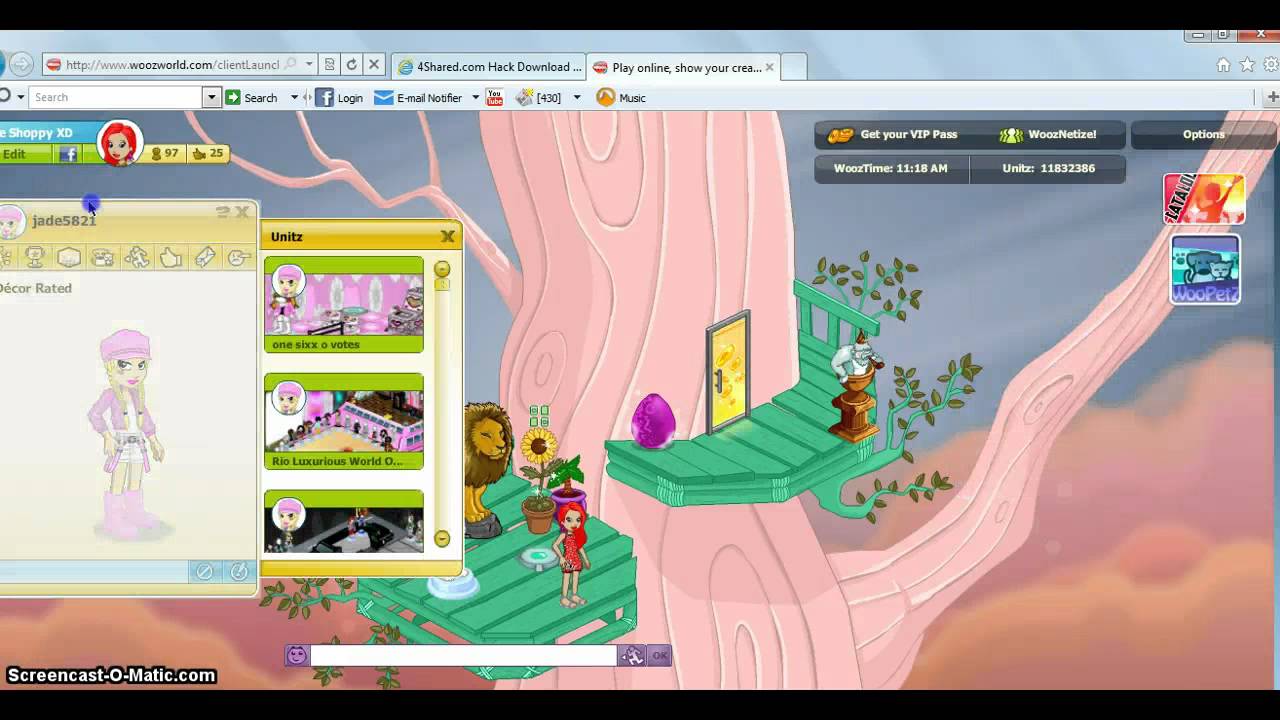Click the browser forward arrow button
Image resolution: width=1280 pixels, height=720 pixels.
pos(22,65)
